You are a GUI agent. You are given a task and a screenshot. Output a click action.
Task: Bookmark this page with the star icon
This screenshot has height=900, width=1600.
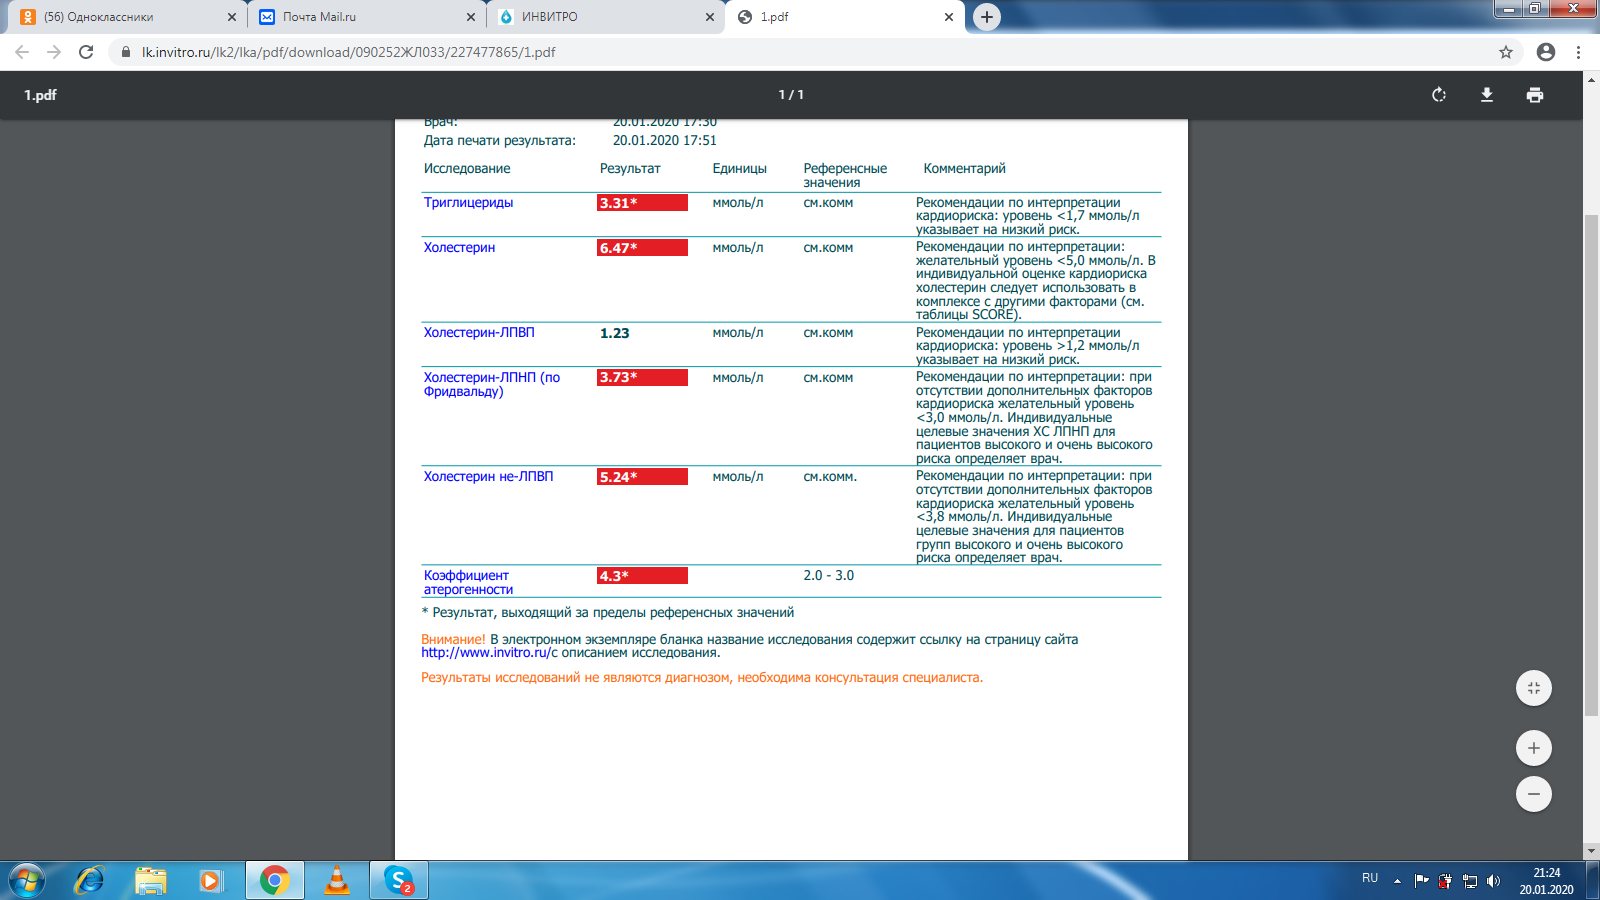(x=1506, y=52)
